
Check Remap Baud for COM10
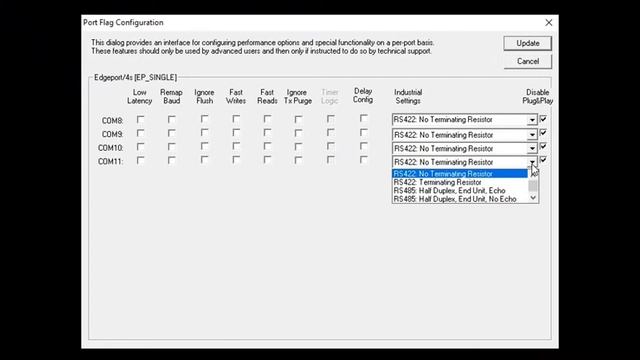171,147
